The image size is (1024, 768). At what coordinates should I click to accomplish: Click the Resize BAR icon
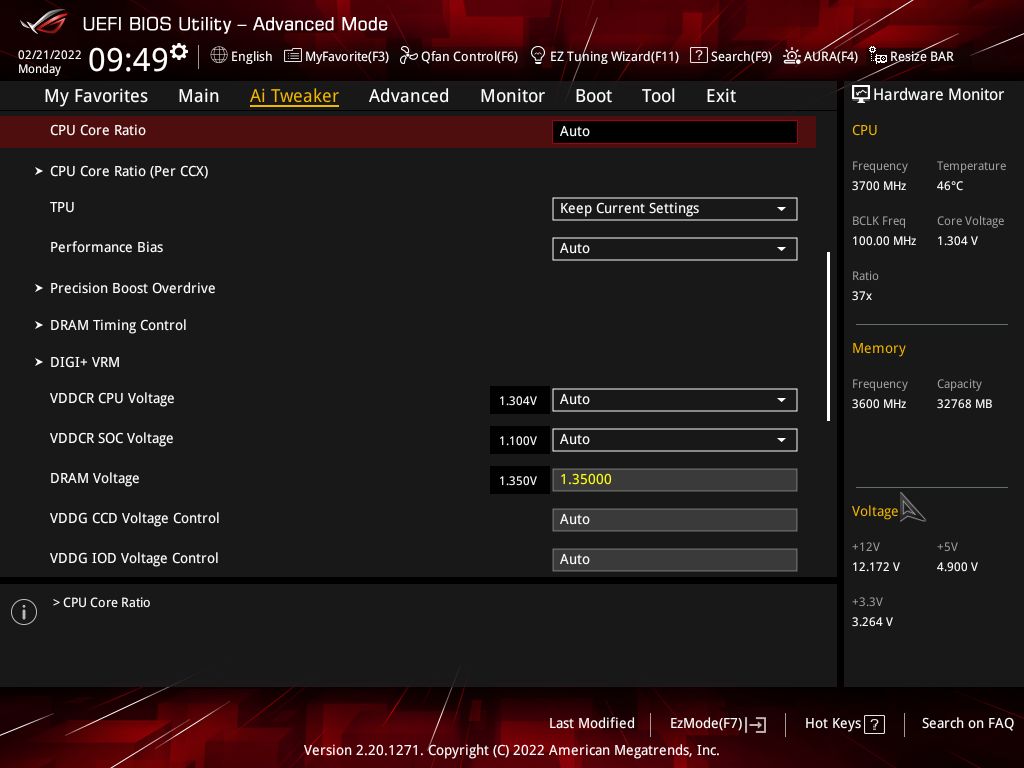pyautogui.click(x=878, y=56)
